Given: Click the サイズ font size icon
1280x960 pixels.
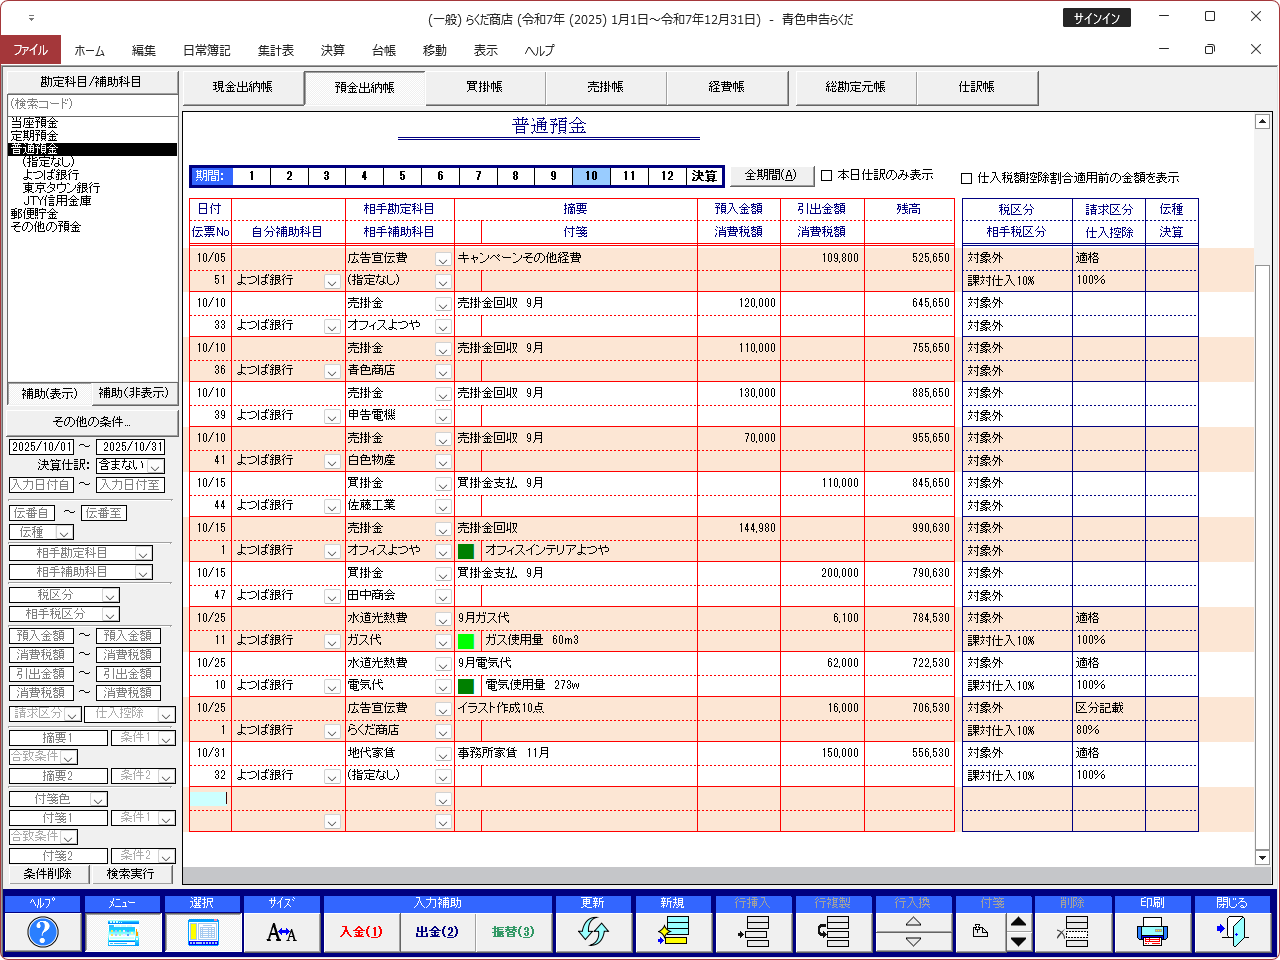Looking at the screenshot, I should click(282, 932).
